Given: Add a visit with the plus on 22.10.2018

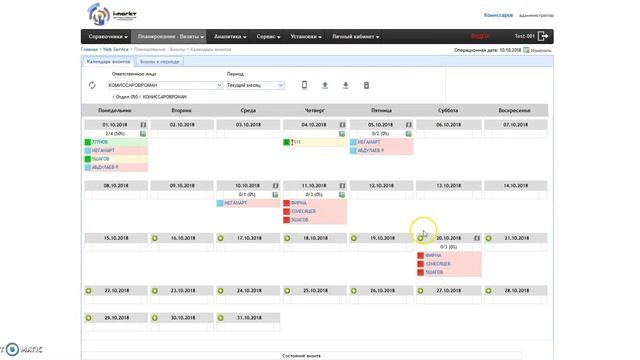Looking at the screenshot, I should (x=89, y=291).
